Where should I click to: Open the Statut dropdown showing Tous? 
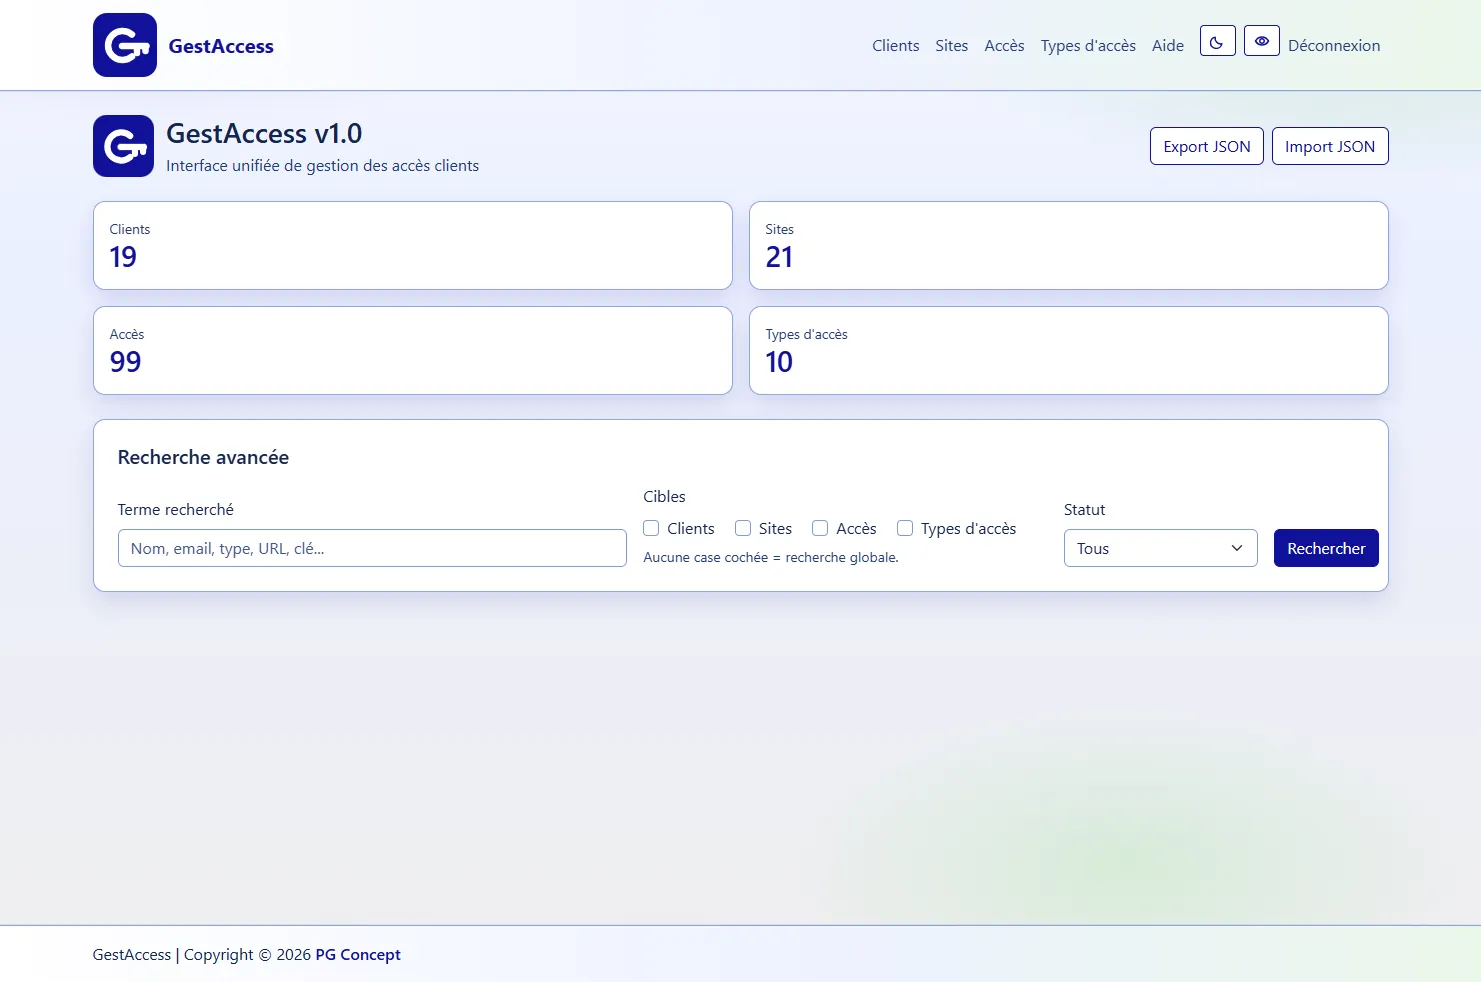point(1160,548)
